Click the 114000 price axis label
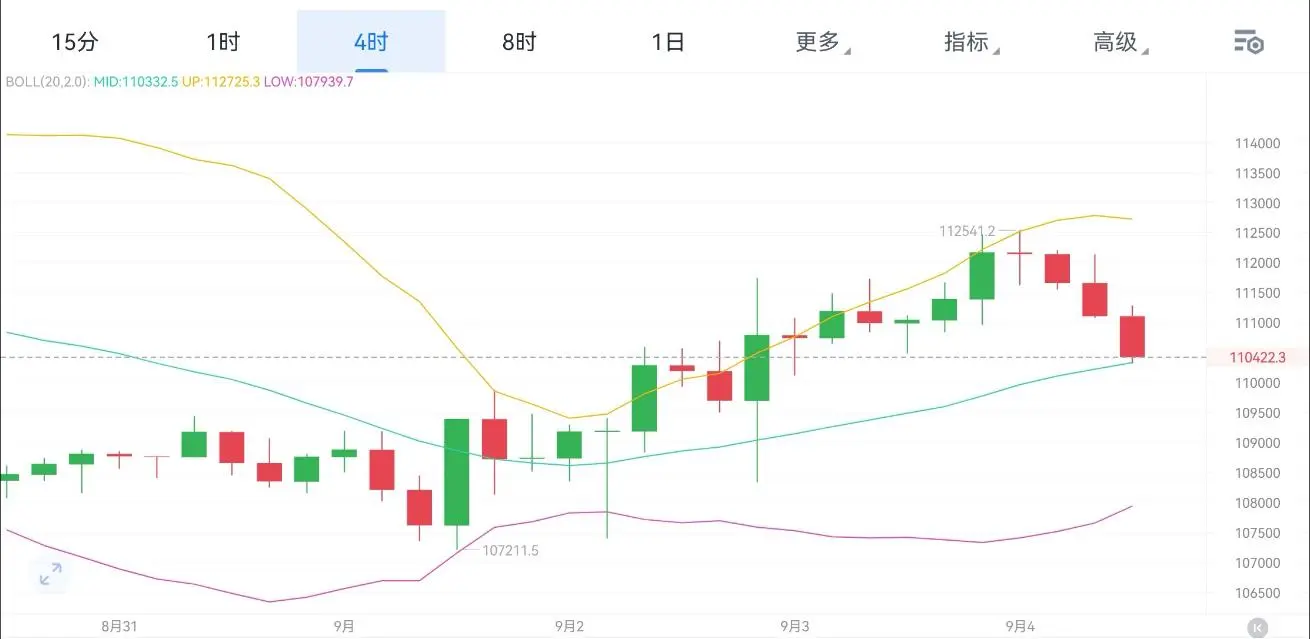 coord(1257,143)
